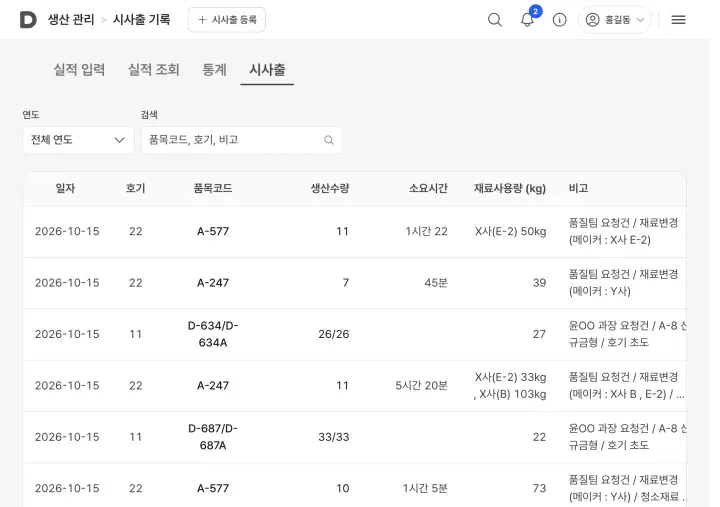Go to 생산 관리 breadcrumb
720x507 pixels.
(71, 20)
